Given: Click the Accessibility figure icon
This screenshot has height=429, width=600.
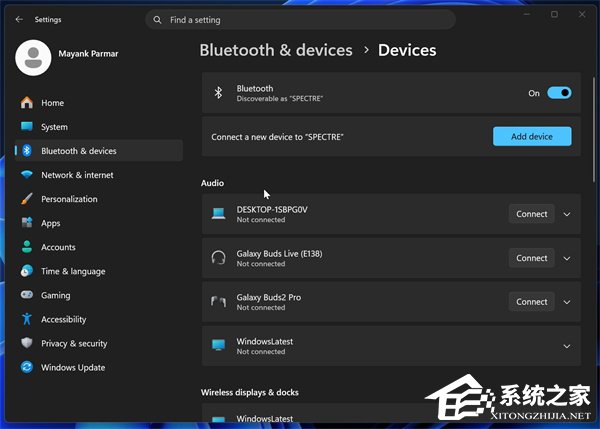Looking at the screenshot, I should coord(27,319).
